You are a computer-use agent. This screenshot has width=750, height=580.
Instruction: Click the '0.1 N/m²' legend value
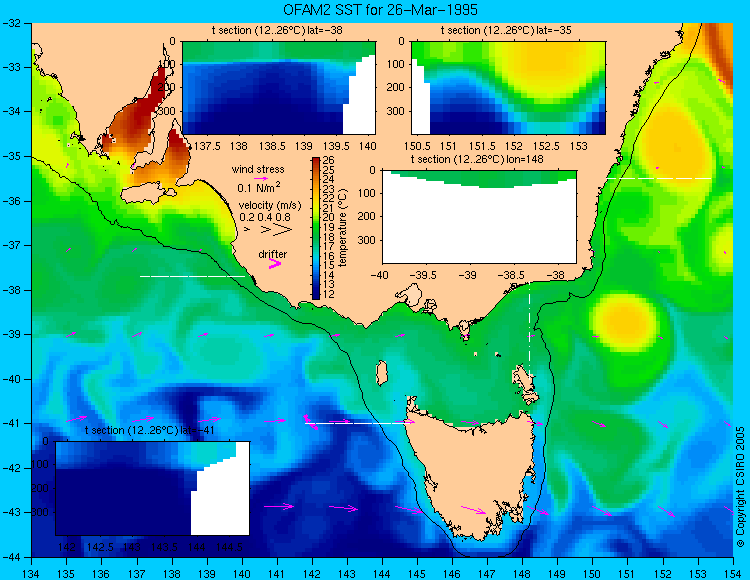coord(259,187)
